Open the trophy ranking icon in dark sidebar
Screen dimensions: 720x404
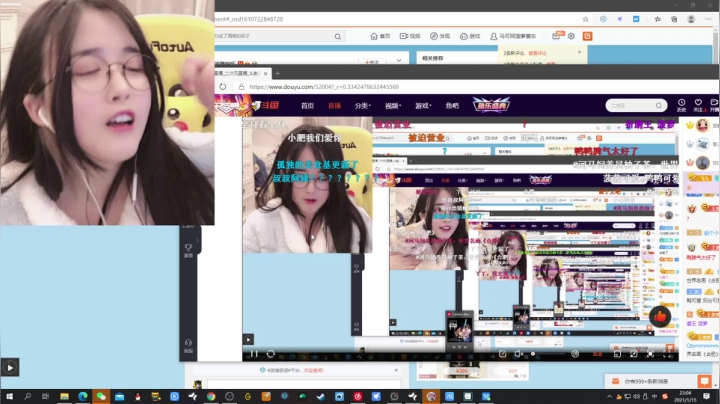coord(188,249)
